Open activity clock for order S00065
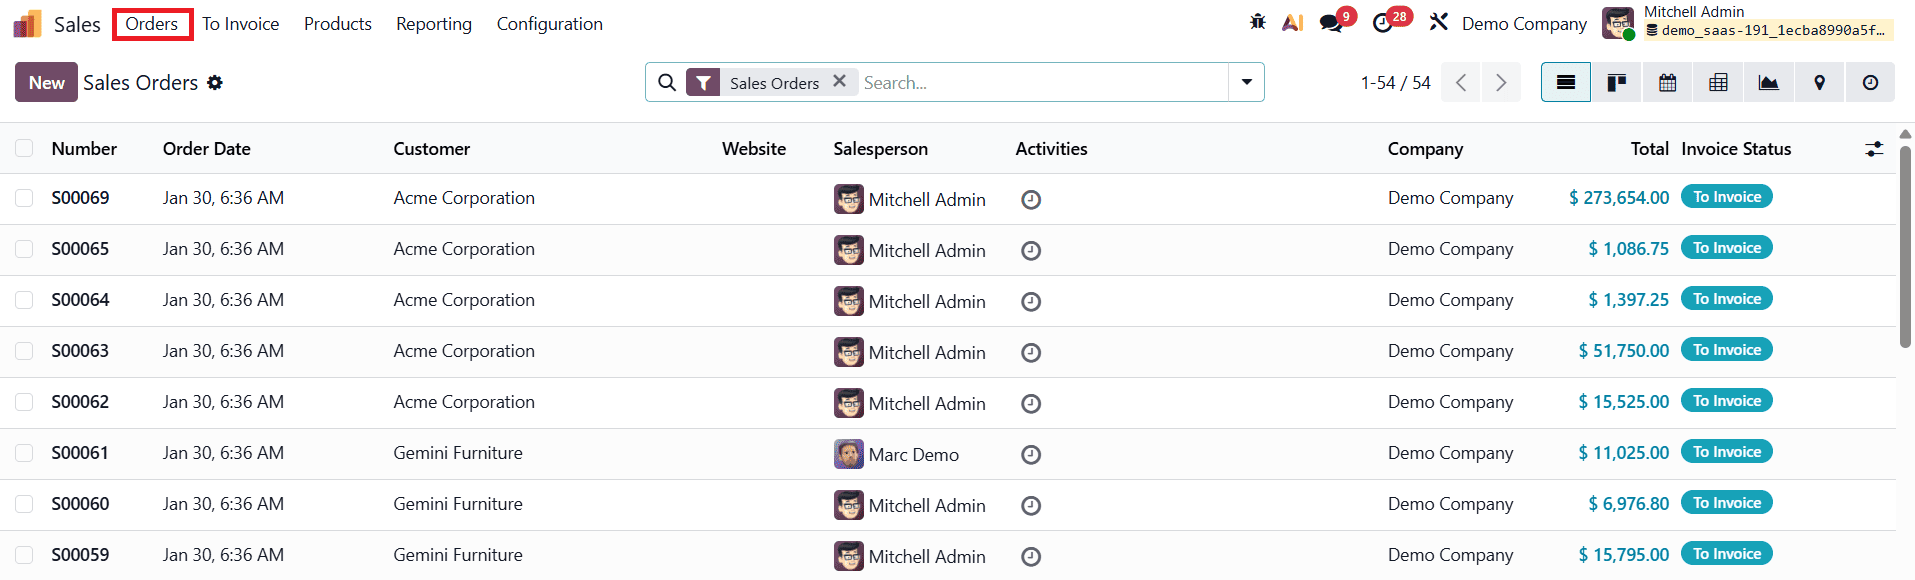The height and width of the screenshot is (580, 1915). tap(1031, 251)
